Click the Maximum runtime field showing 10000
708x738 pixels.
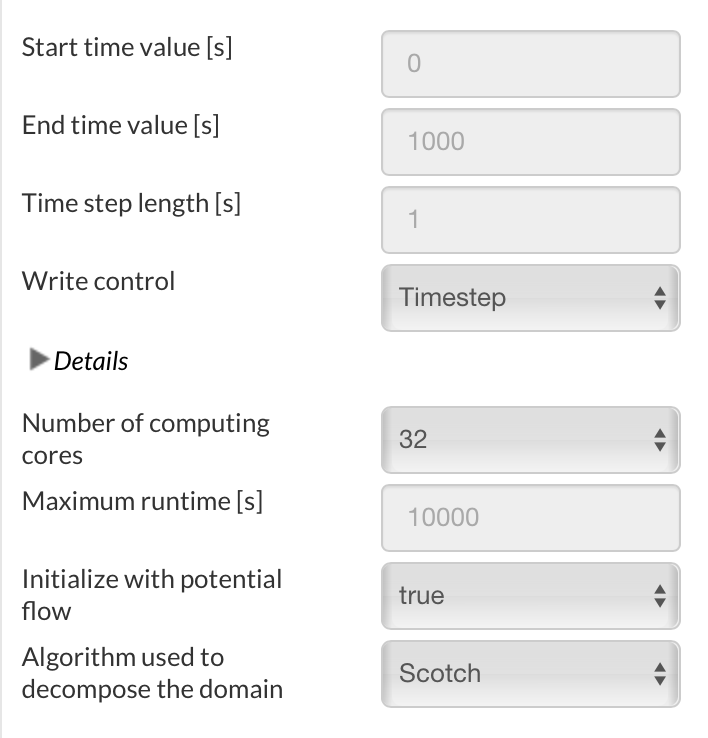click(530, 517)
